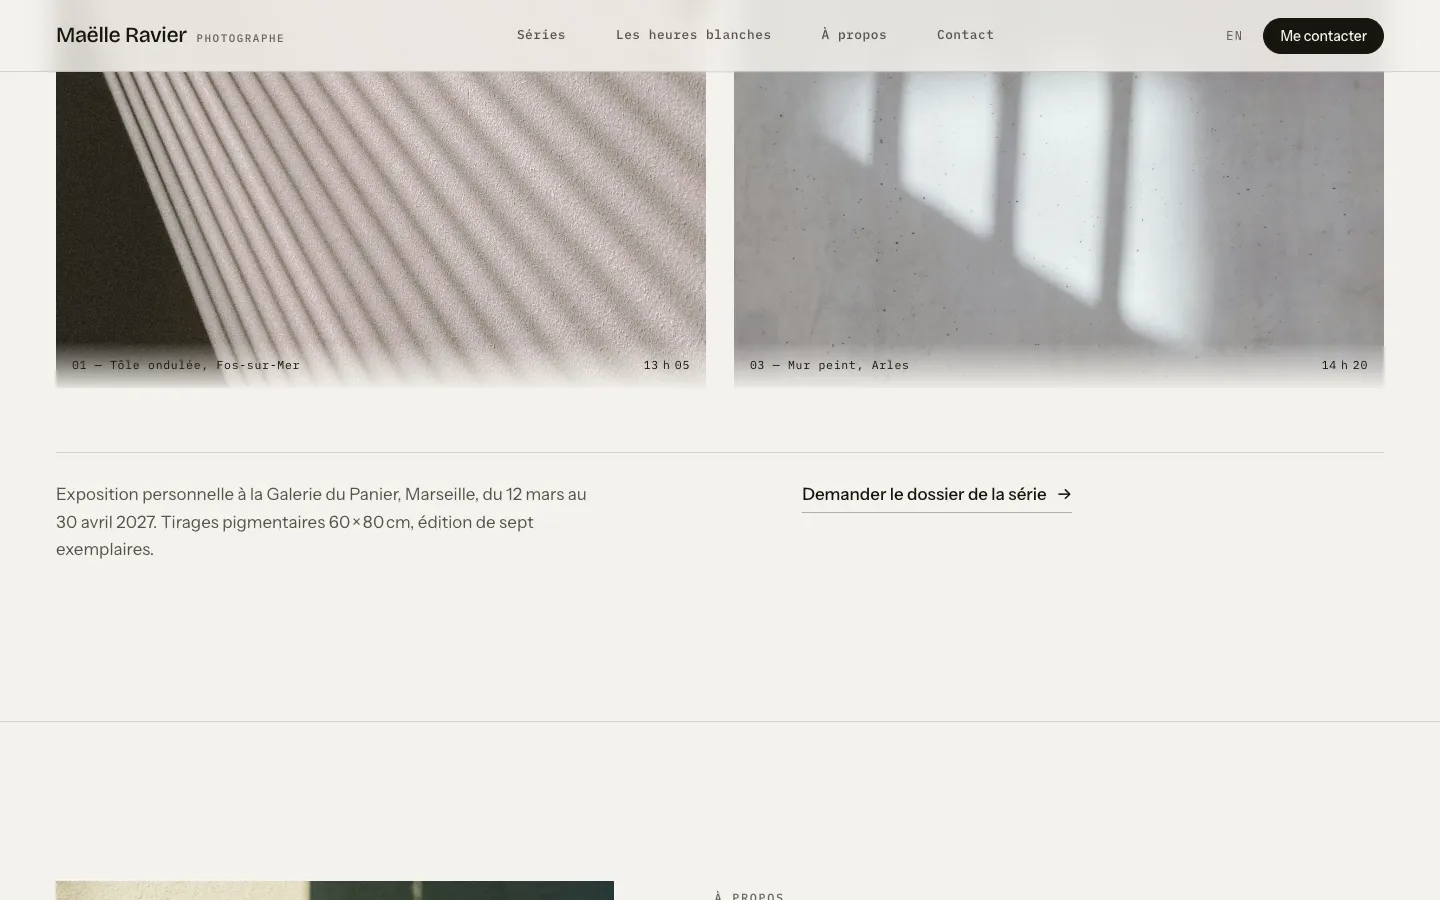Click the caption 03 — Mur peint, Arles
This screenshot has height=900, width=1440.
829,365
